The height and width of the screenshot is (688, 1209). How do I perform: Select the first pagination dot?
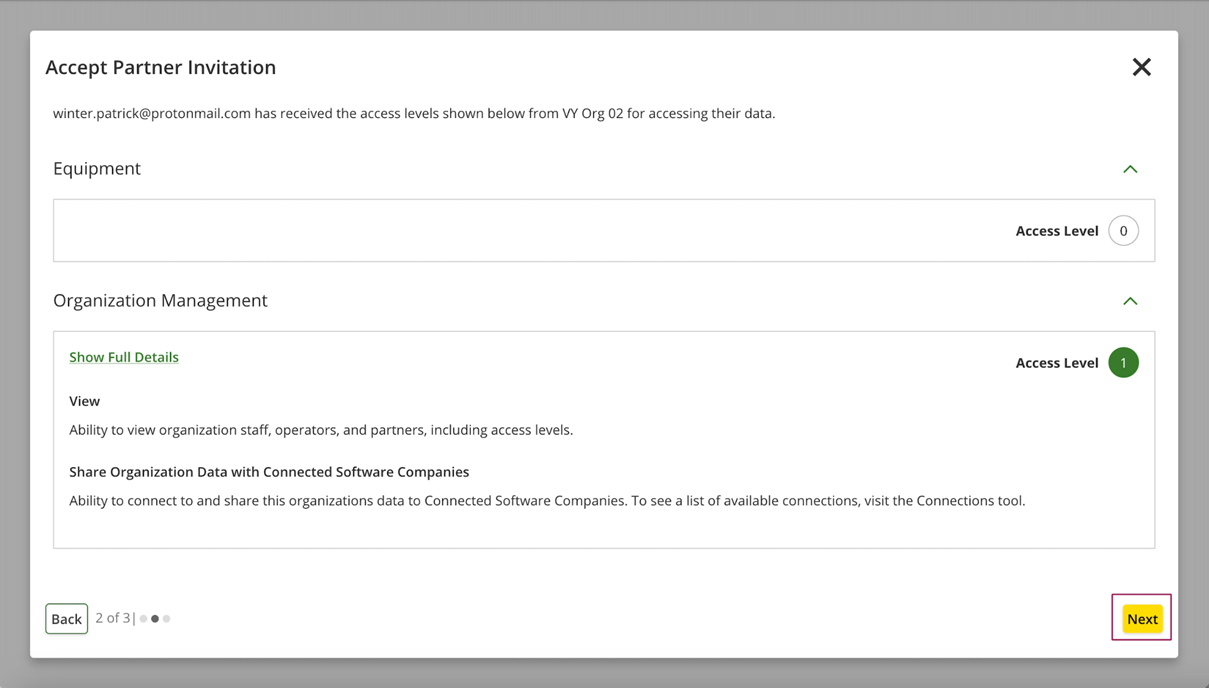click(x=144, y=619)
